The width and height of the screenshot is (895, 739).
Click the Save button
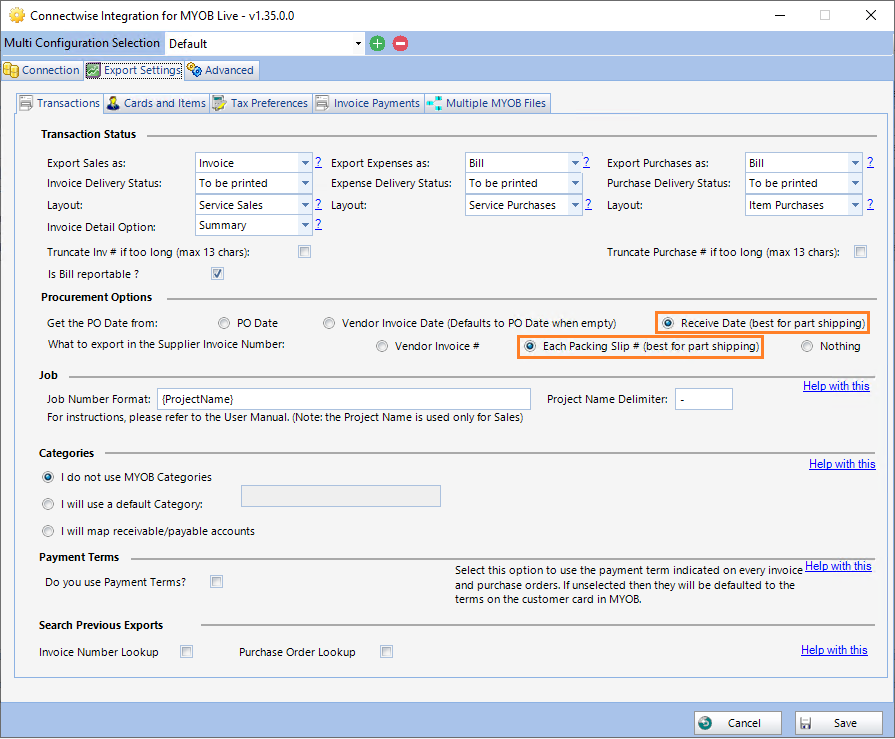pyautogui.click(x=838, y=723)
